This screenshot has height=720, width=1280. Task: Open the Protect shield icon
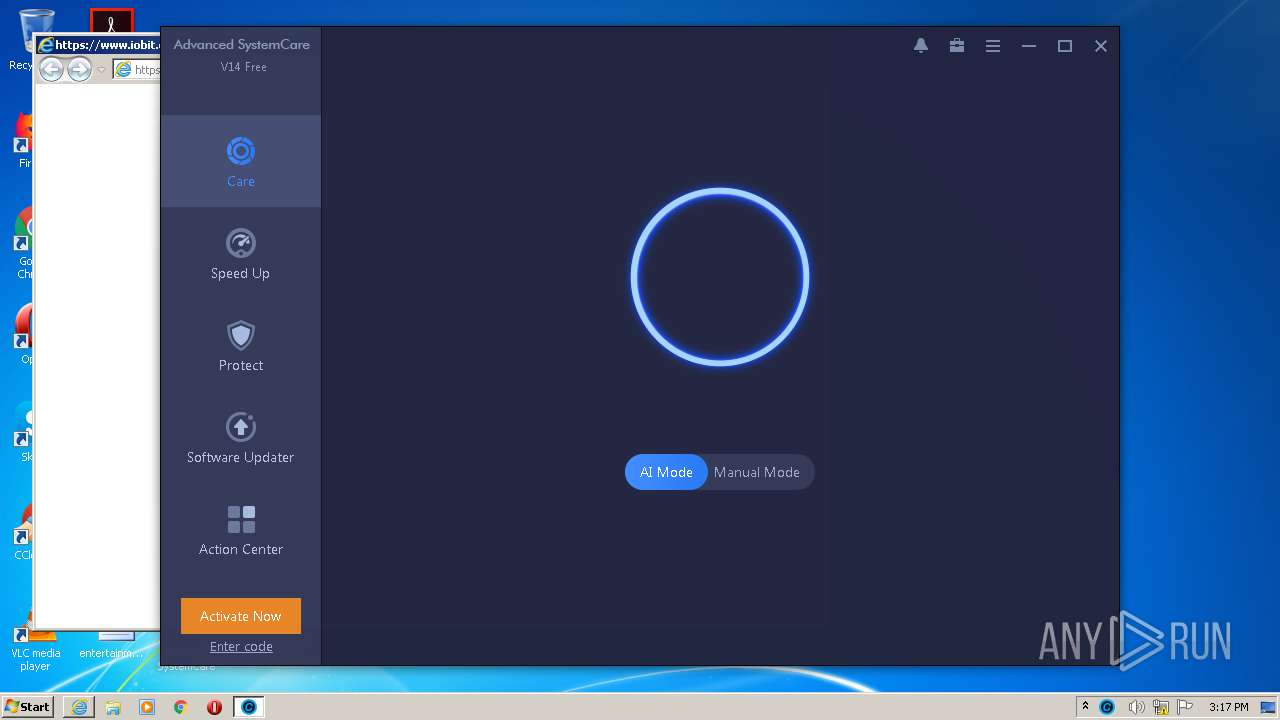[x=241, y=335]
